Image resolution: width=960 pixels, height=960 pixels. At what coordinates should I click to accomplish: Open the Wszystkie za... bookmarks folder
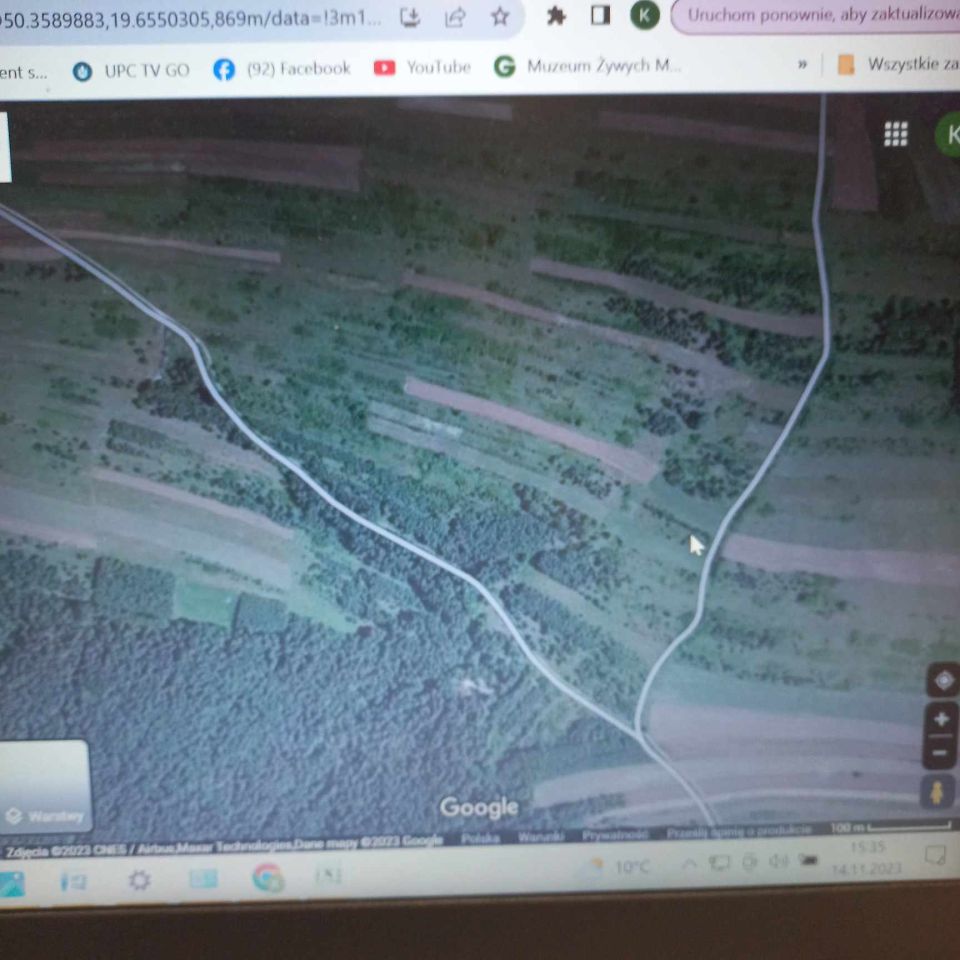click(903, 64)
